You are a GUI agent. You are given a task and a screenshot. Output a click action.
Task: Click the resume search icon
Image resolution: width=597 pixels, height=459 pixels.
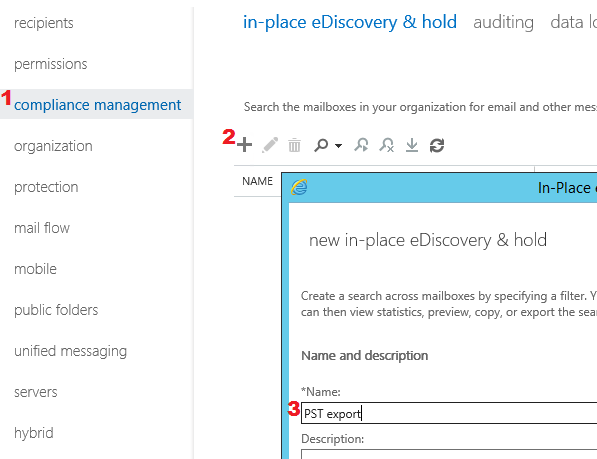coord(361,145)
